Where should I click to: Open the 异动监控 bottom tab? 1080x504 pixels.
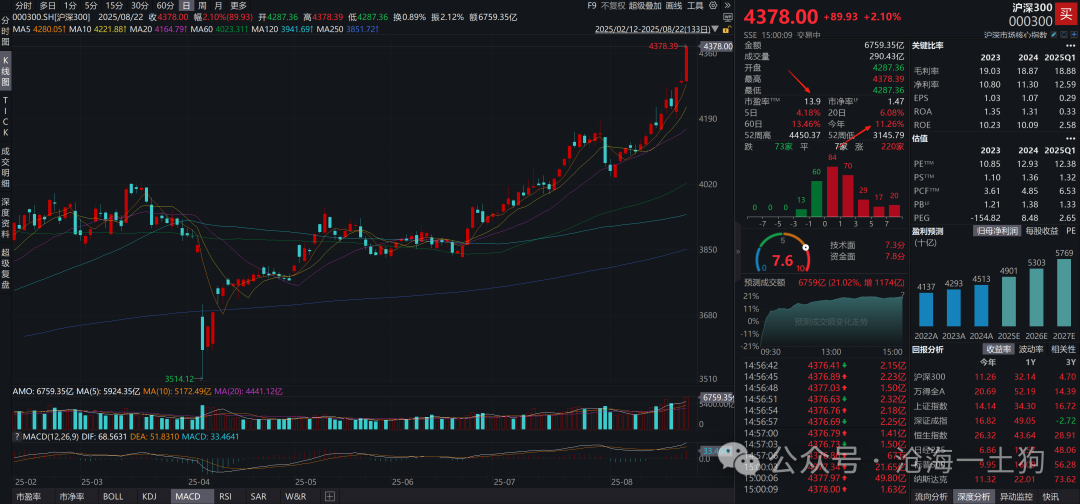point(1016,496)
